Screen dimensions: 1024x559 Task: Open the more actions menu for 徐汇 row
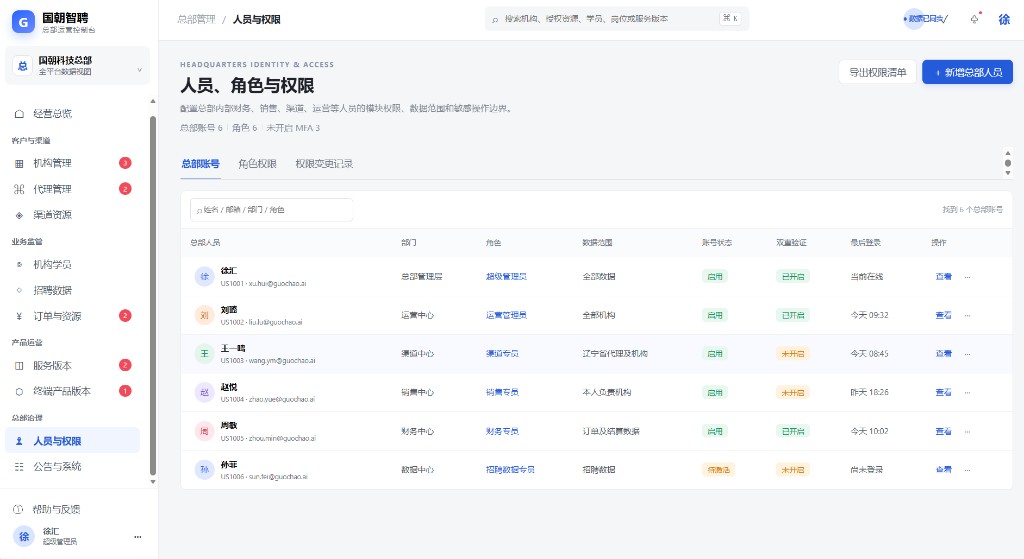tap(967, 277)
